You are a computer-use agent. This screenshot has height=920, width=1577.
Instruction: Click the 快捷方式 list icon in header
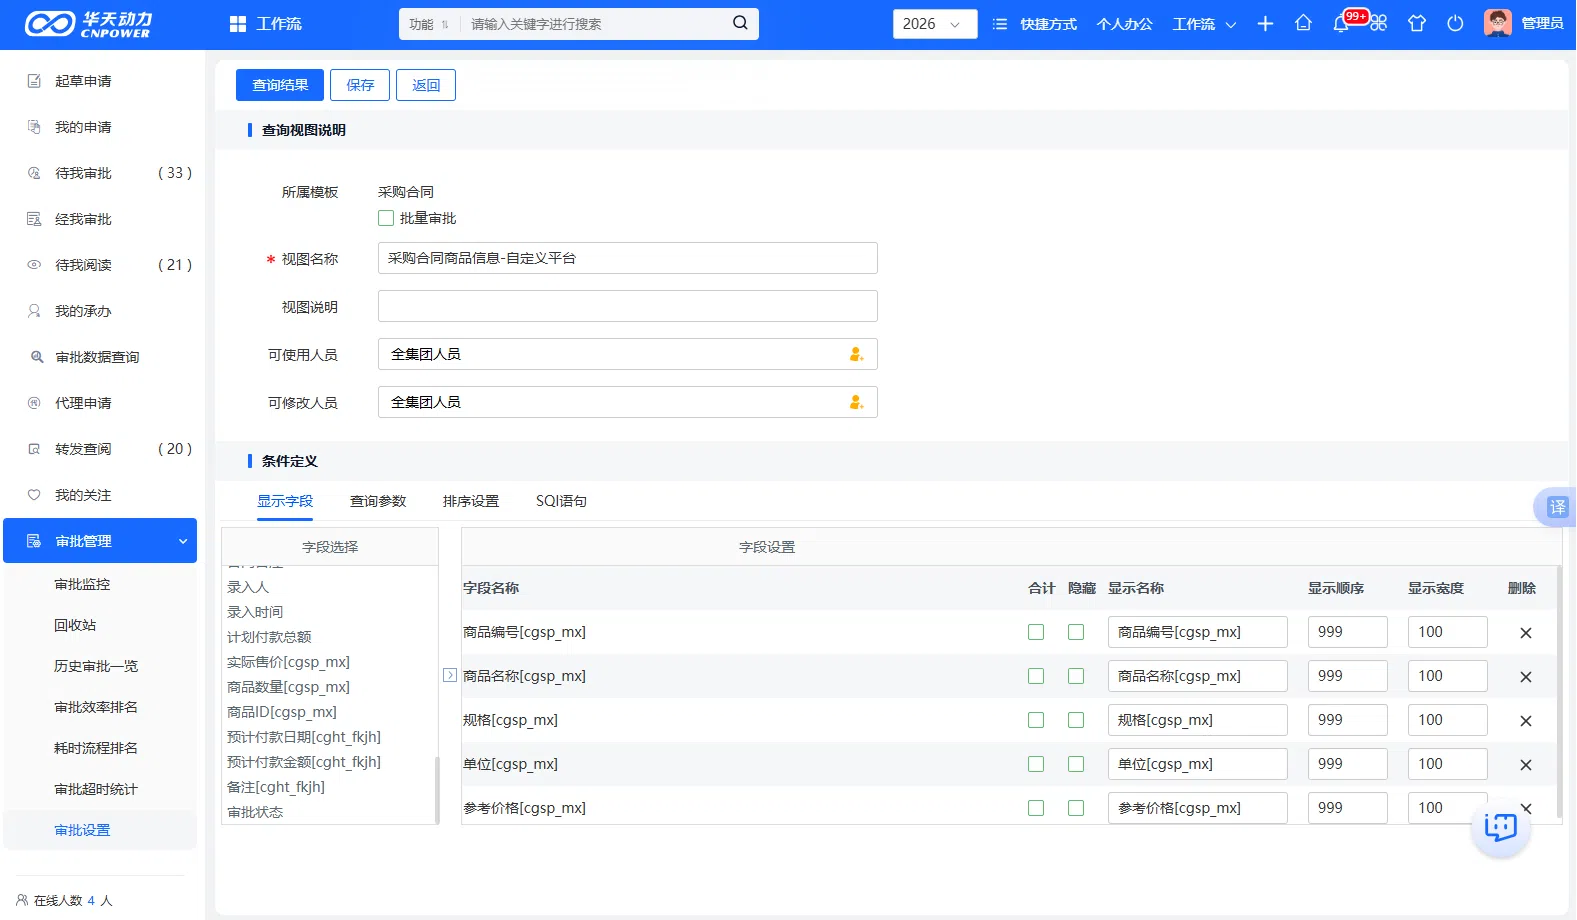pos(999,24)
